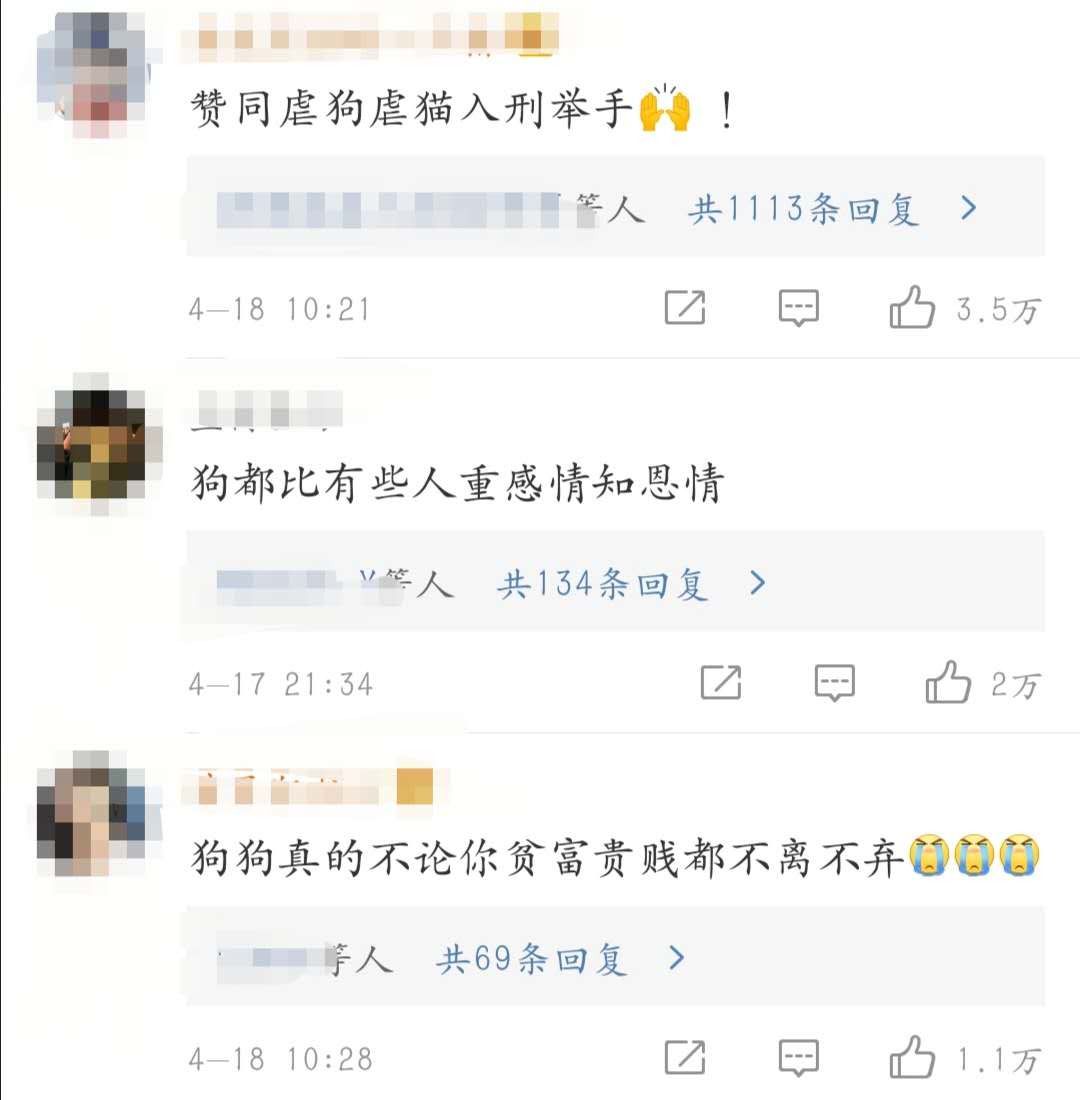
Task: Select the comment text 狗都比有些人重感情知恩情
Action: point(456,483)
